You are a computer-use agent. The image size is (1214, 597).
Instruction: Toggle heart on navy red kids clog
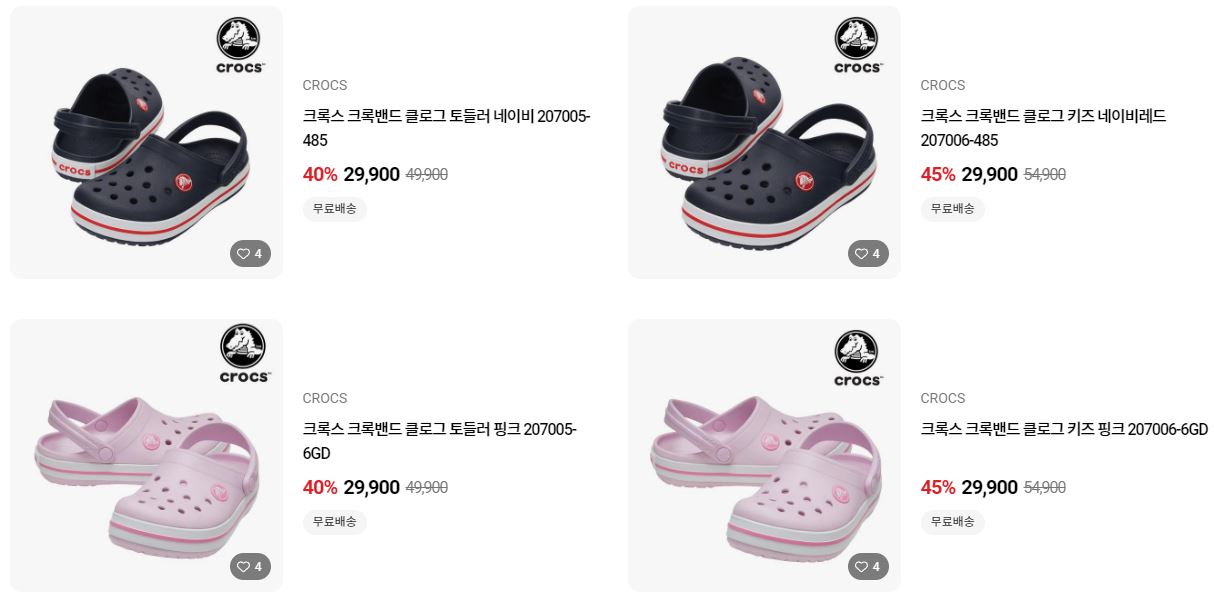(869, 254)
